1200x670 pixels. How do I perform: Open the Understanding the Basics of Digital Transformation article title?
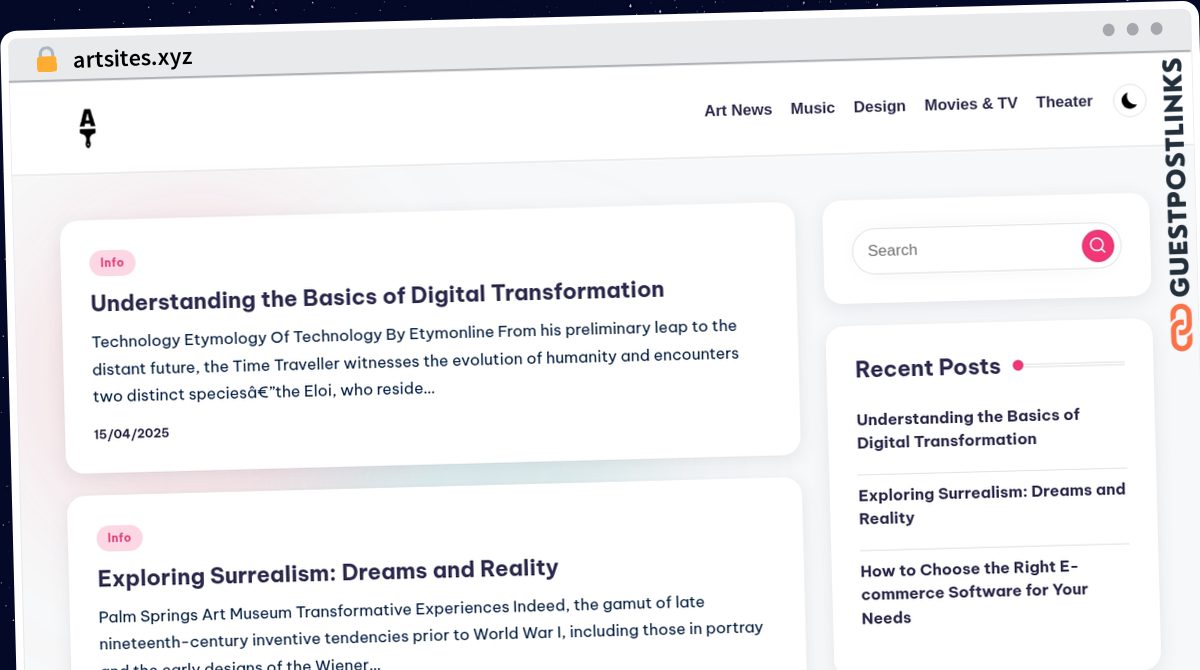coord(377,296)
